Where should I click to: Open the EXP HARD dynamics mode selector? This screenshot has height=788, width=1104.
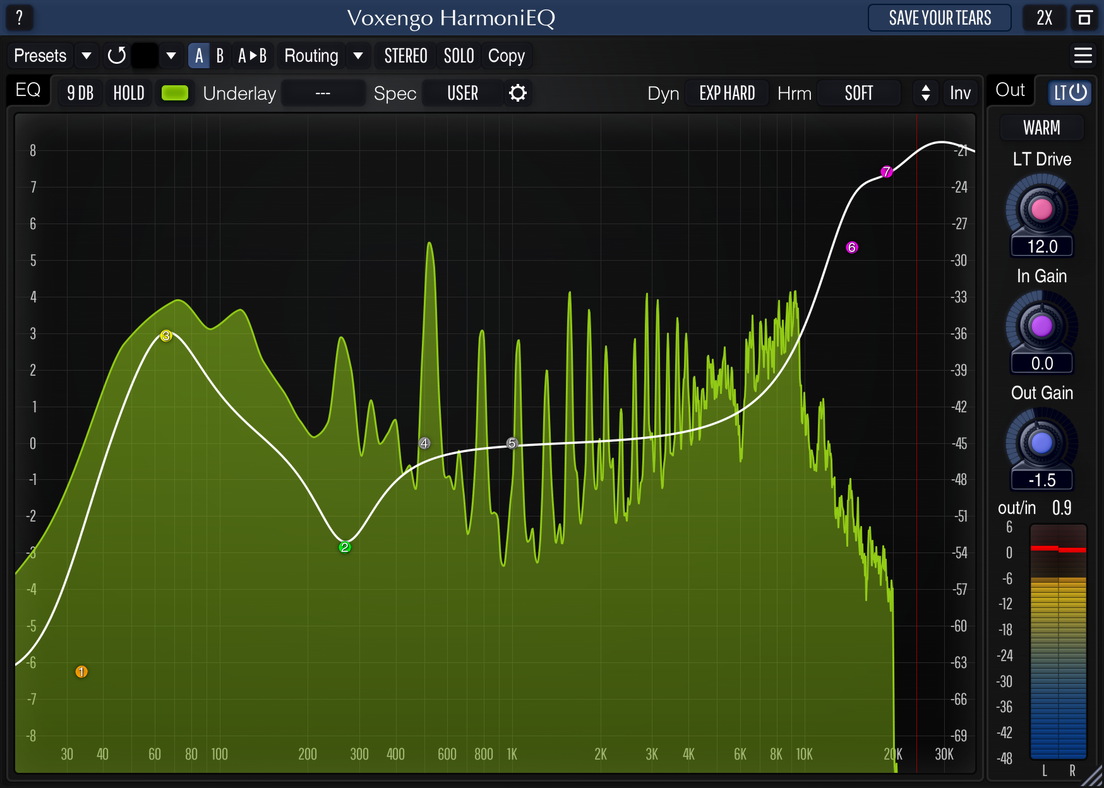[728, 93]
